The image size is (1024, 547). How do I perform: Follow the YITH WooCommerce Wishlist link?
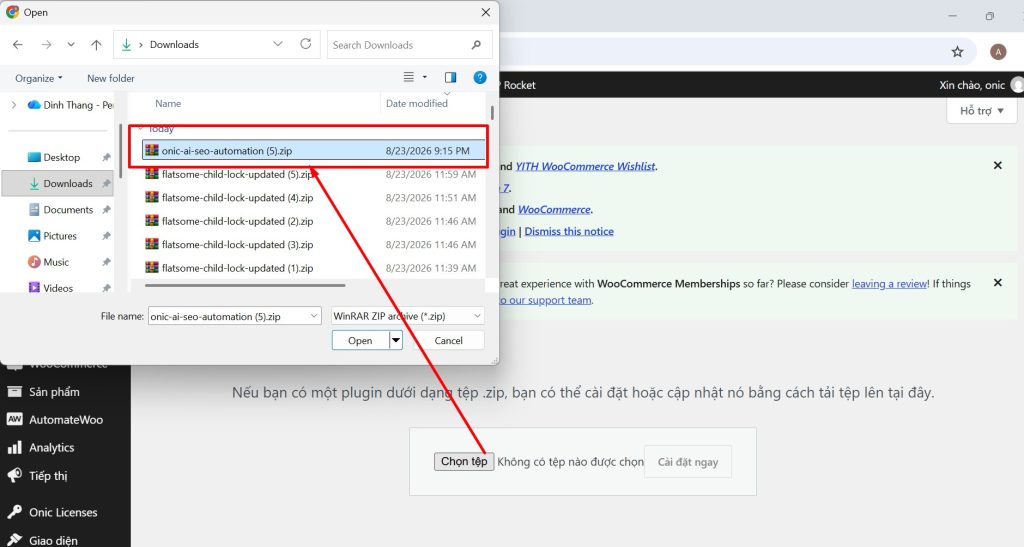(x=585, y=166)
